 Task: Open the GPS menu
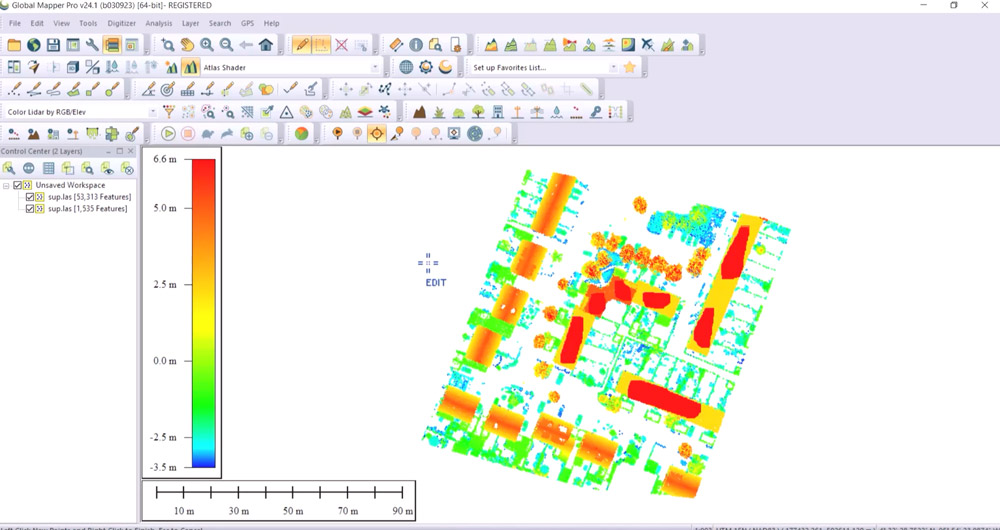click(247, 23)
